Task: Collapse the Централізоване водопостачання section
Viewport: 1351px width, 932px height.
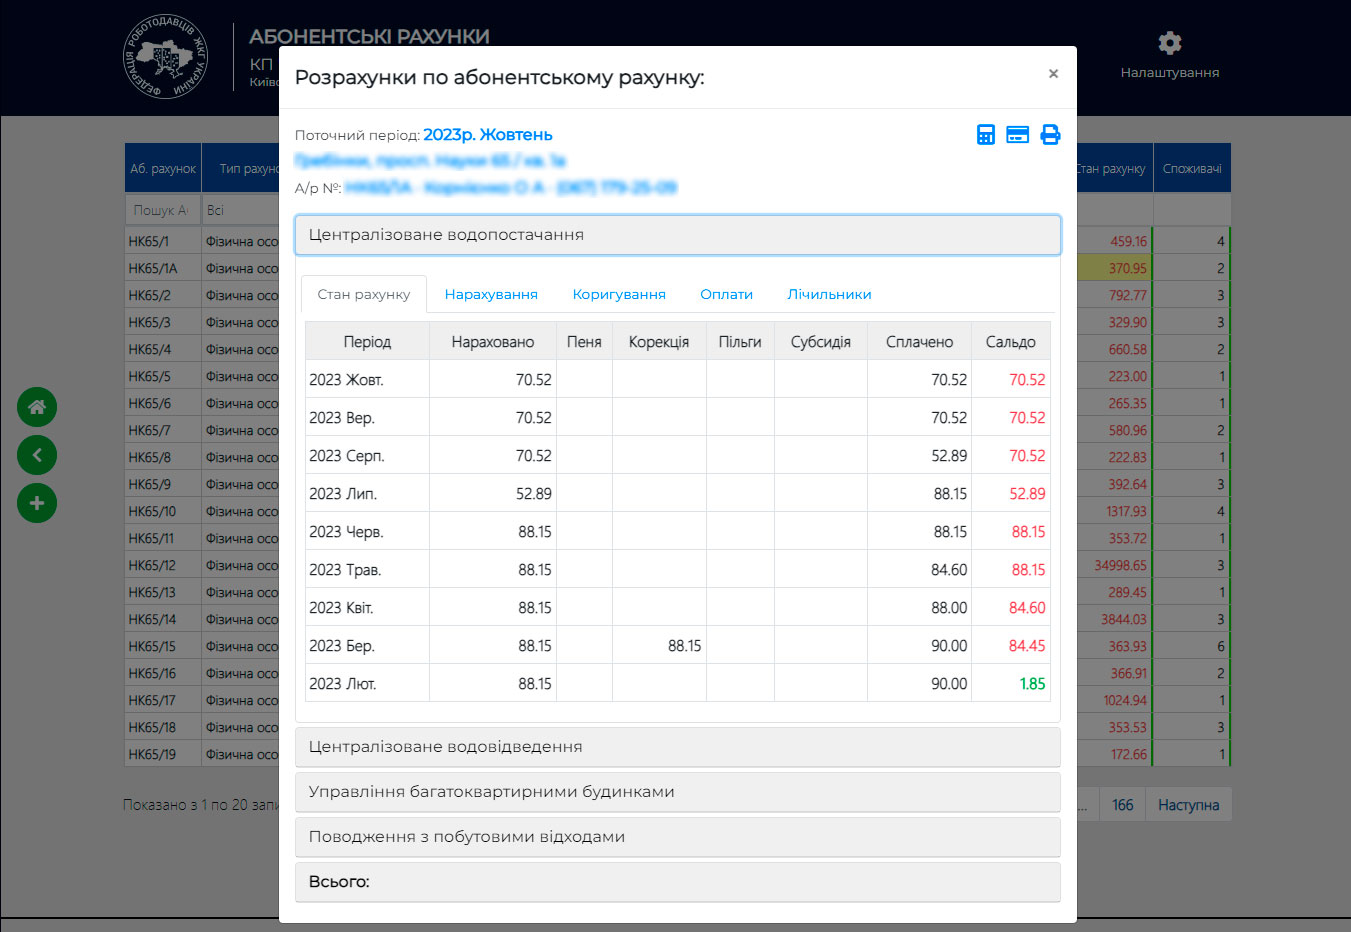Action: [677, 235]
